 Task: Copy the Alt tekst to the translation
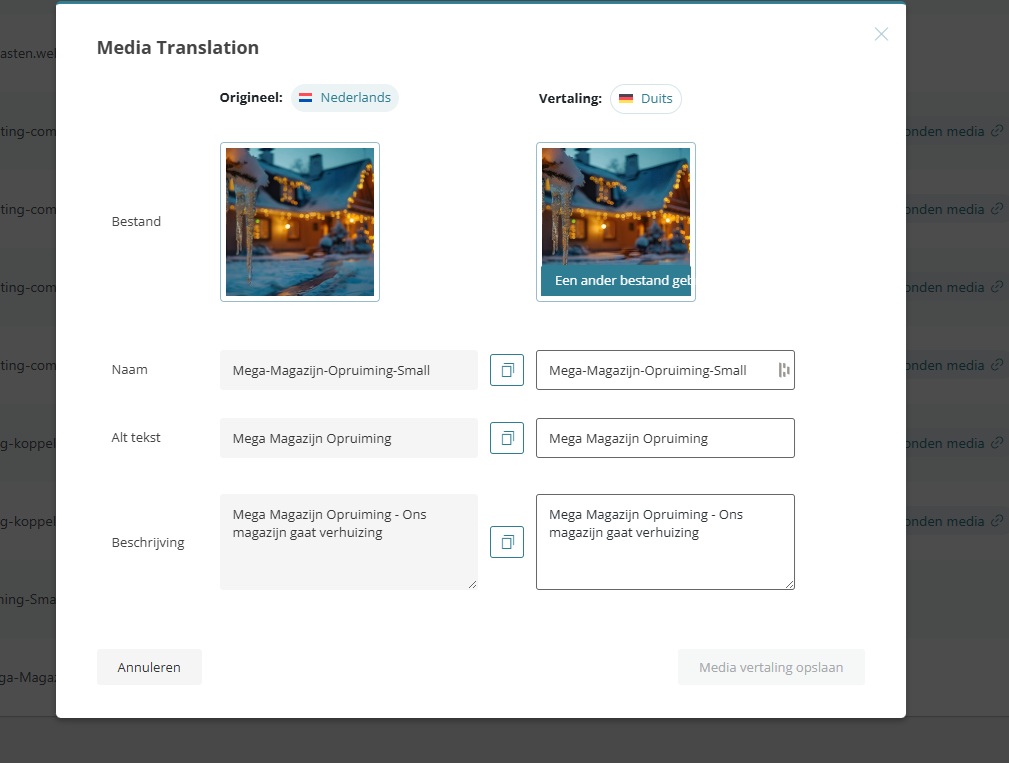[x=507, y=438]
